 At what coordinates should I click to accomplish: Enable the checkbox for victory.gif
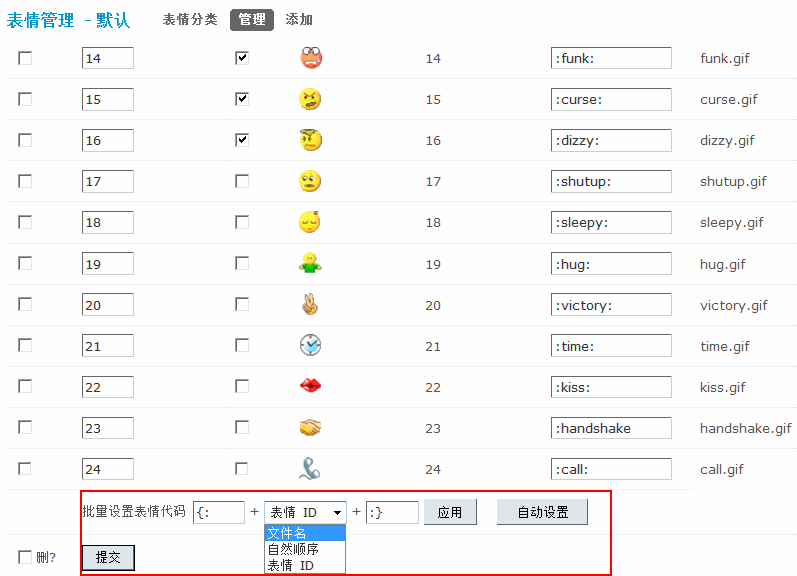pos(242,304)
